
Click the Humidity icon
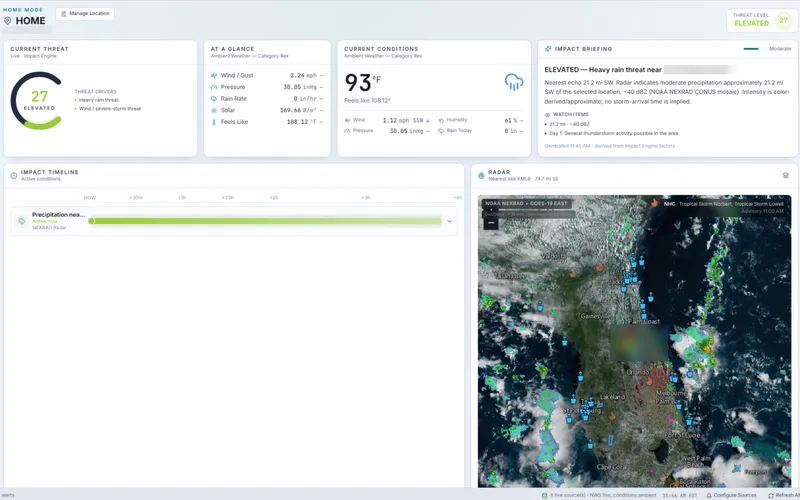pyautogui.click(x=441, y=120)
